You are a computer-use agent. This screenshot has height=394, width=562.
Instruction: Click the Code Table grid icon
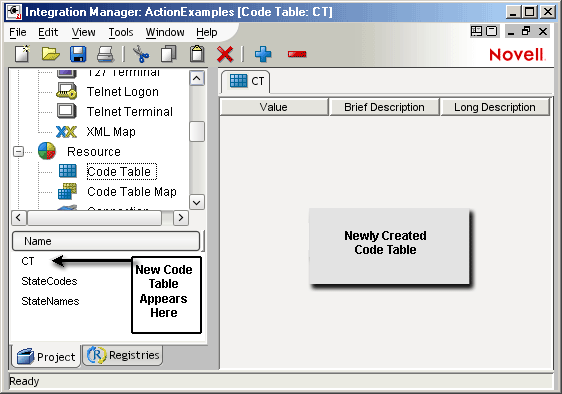[67, 171]
